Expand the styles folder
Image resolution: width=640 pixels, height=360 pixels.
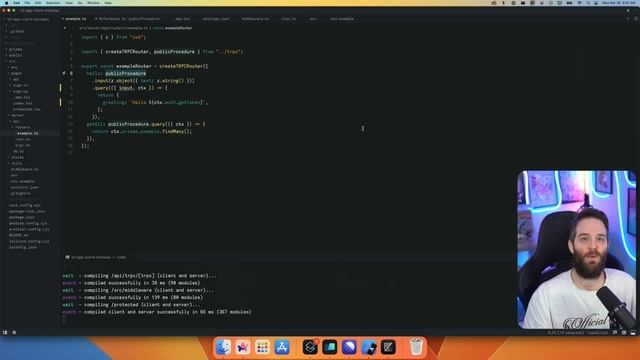(x=17, y=158)
